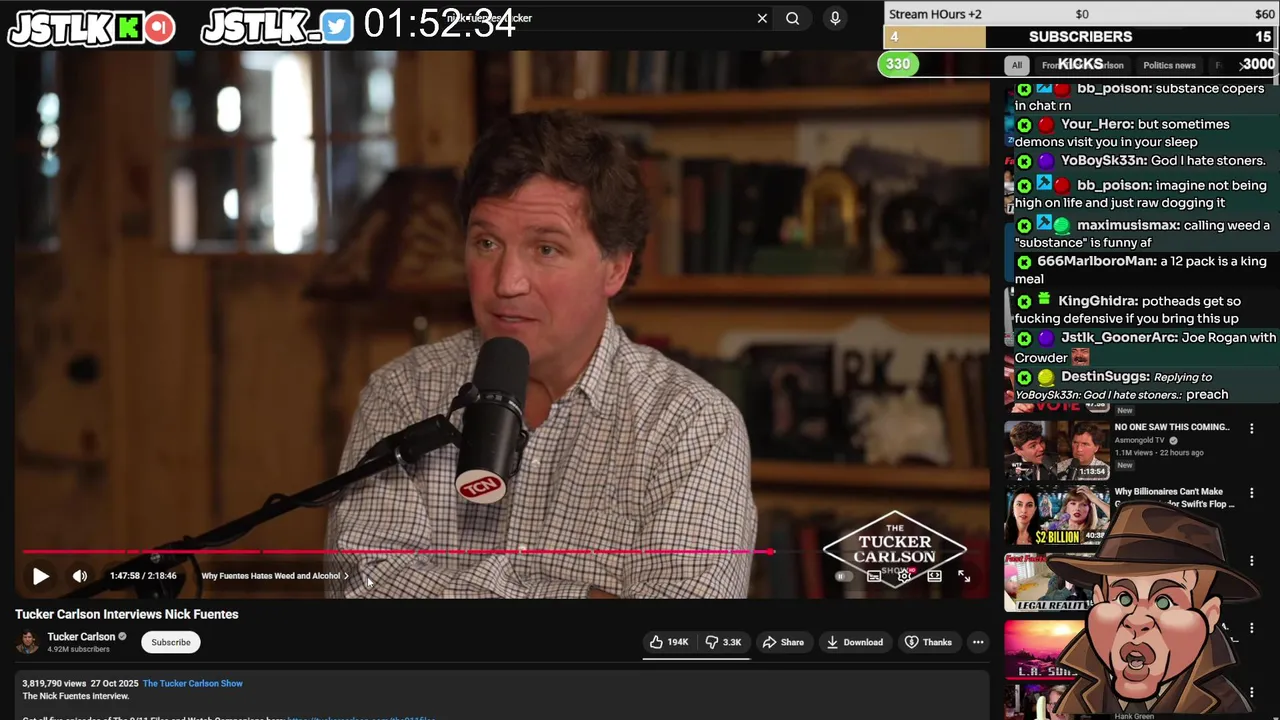Seek using the red video progress bar
This screenshot has width=1280, height=720.
click(x=398, y=551)
